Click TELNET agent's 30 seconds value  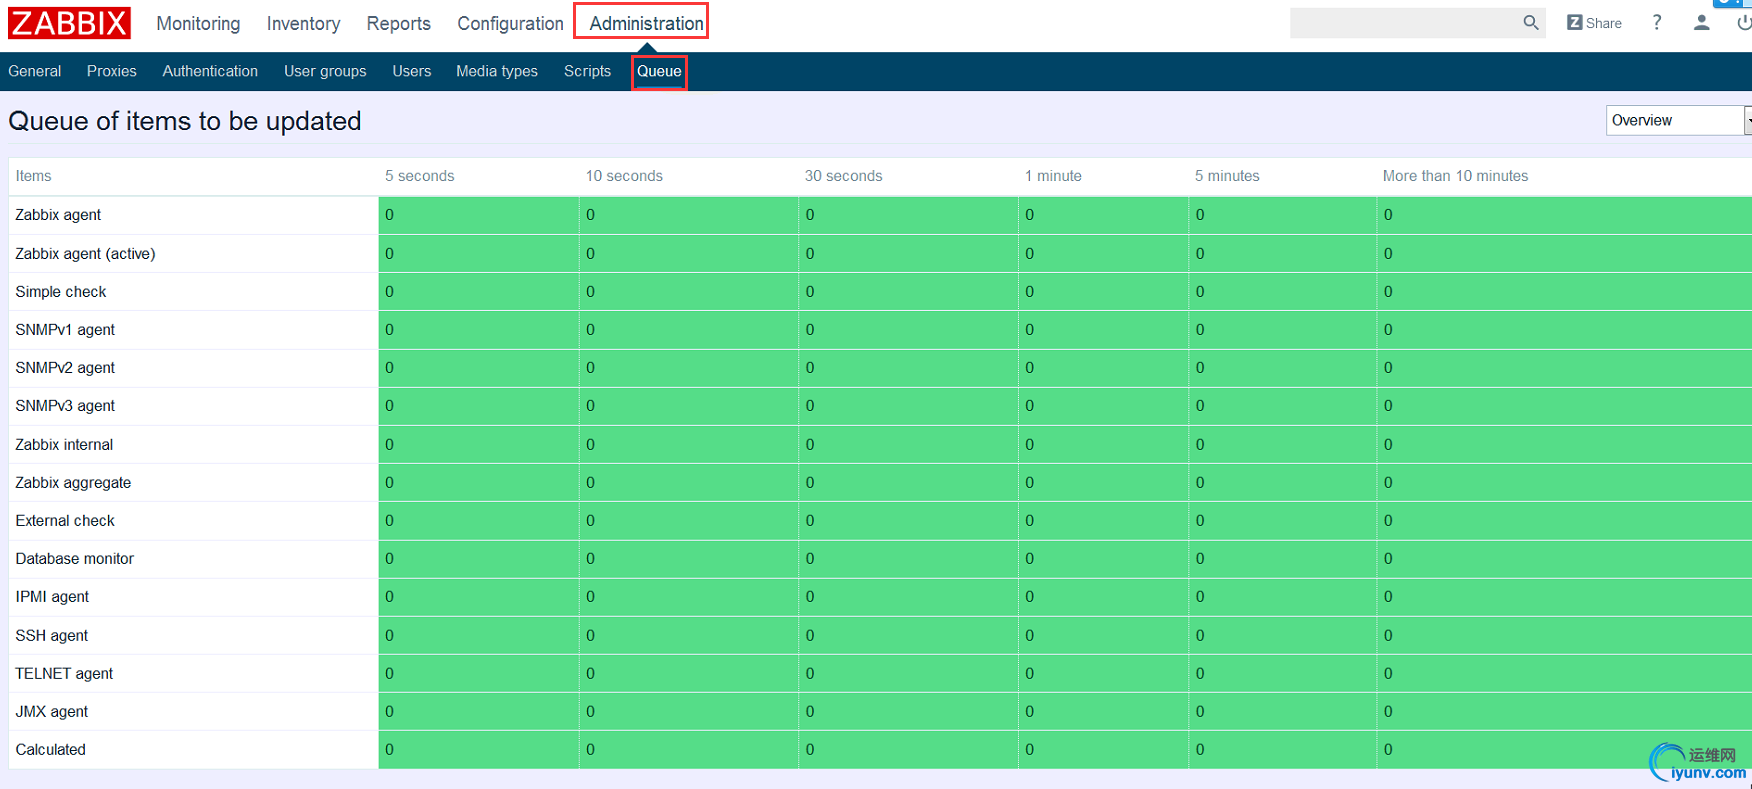click(x=810, y=674)
